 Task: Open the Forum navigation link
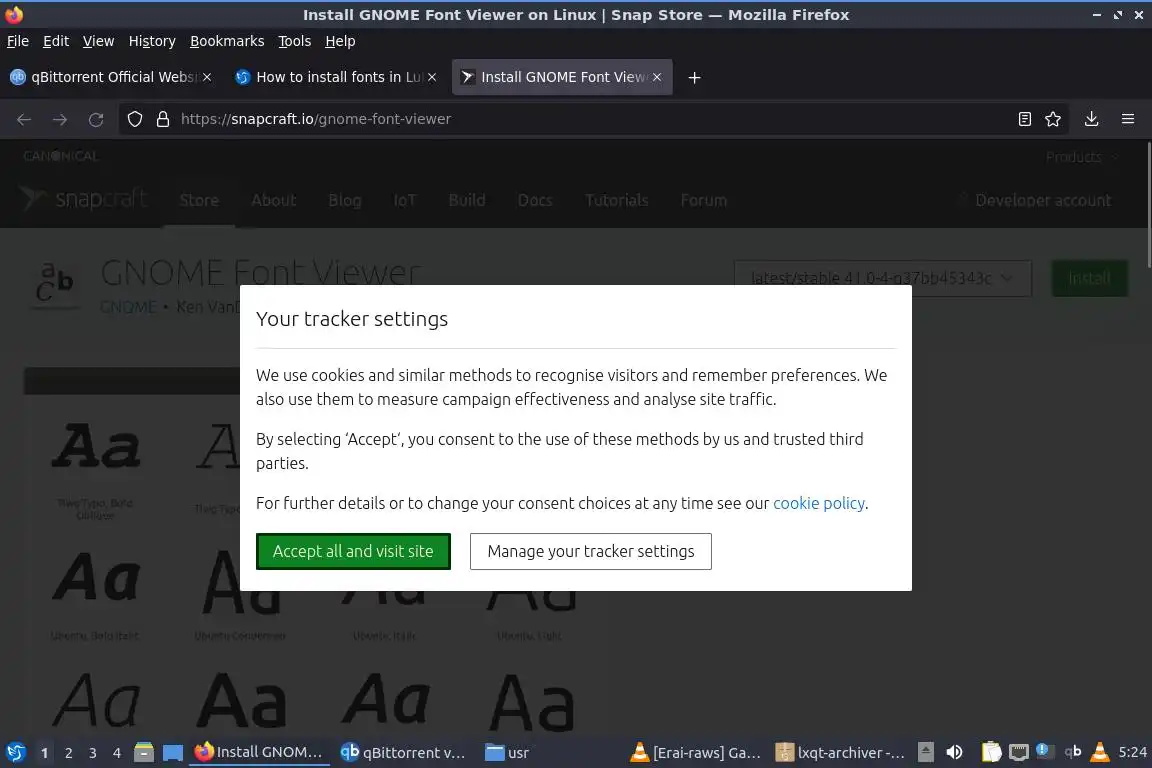704,201
